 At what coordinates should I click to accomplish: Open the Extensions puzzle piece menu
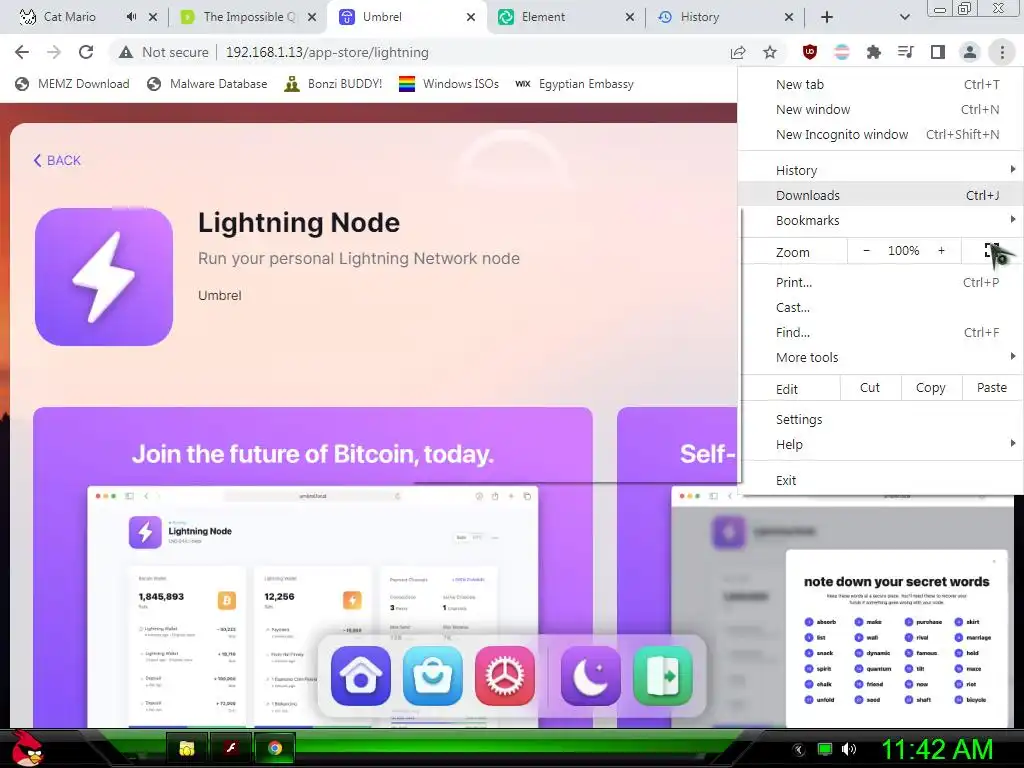(x=874, y=52)
